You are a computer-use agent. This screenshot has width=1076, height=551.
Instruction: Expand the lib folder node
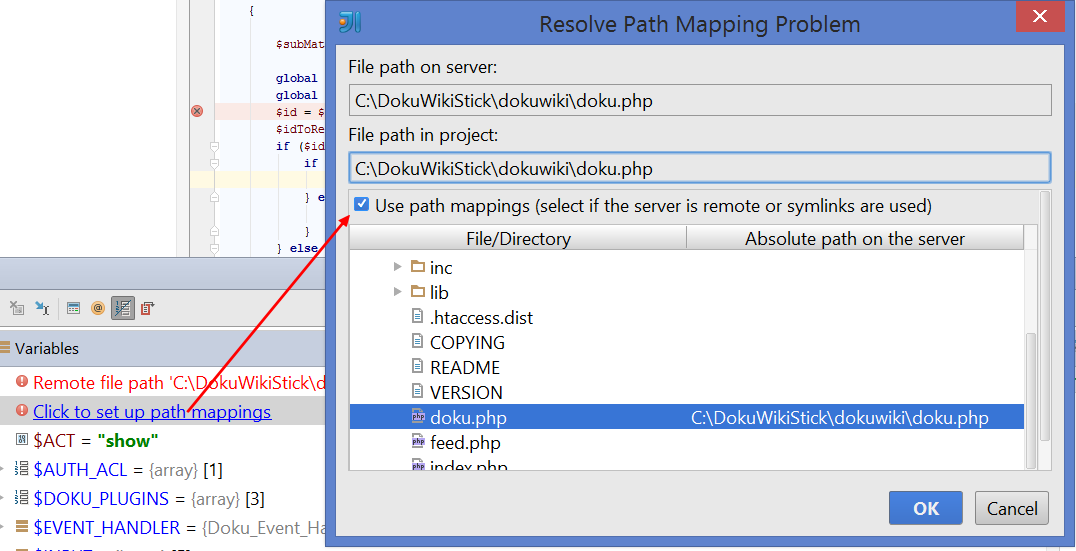coord(398,292)
